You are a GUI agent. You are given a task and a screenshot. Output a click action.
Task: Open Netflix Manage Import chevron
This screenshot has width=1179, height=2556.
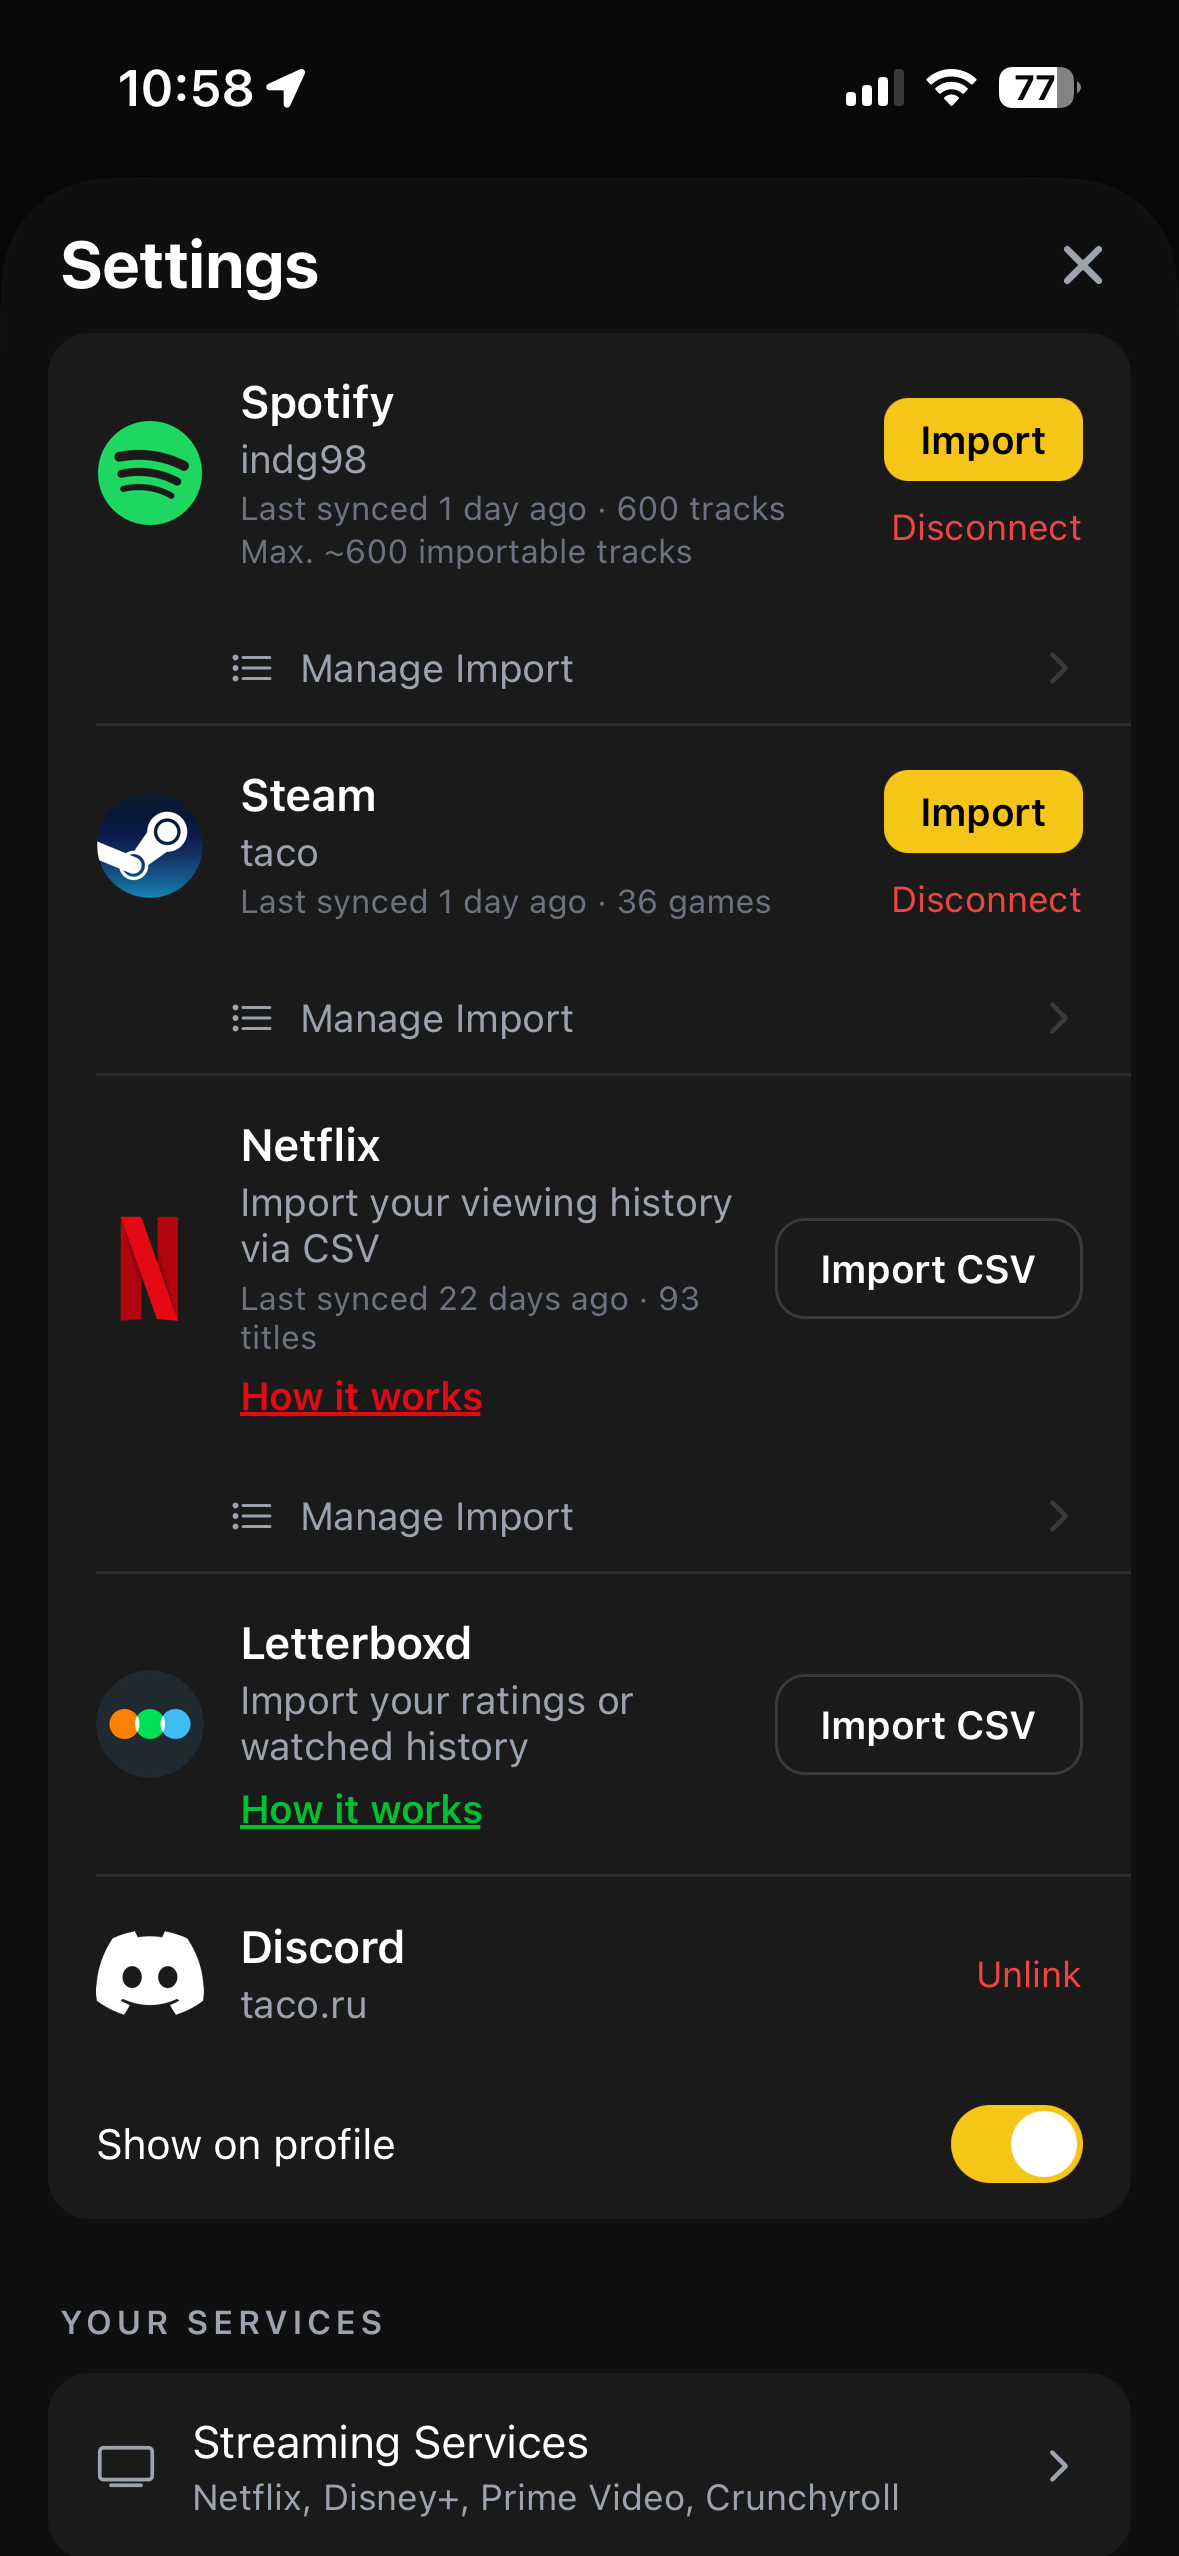(1058, 1516)
